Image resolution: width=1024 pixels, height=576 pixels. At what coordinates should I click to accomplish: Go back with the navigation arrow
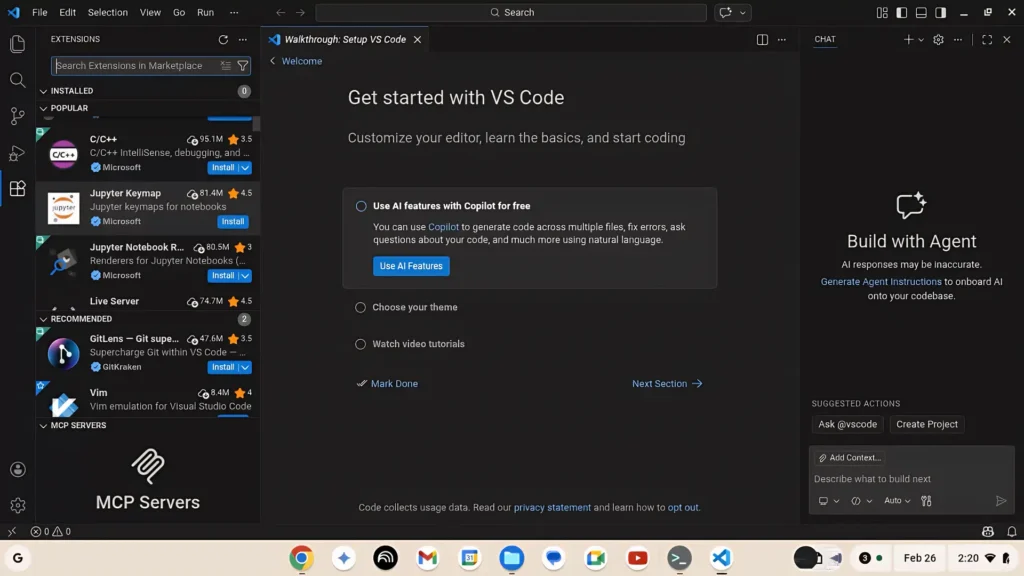280,12
